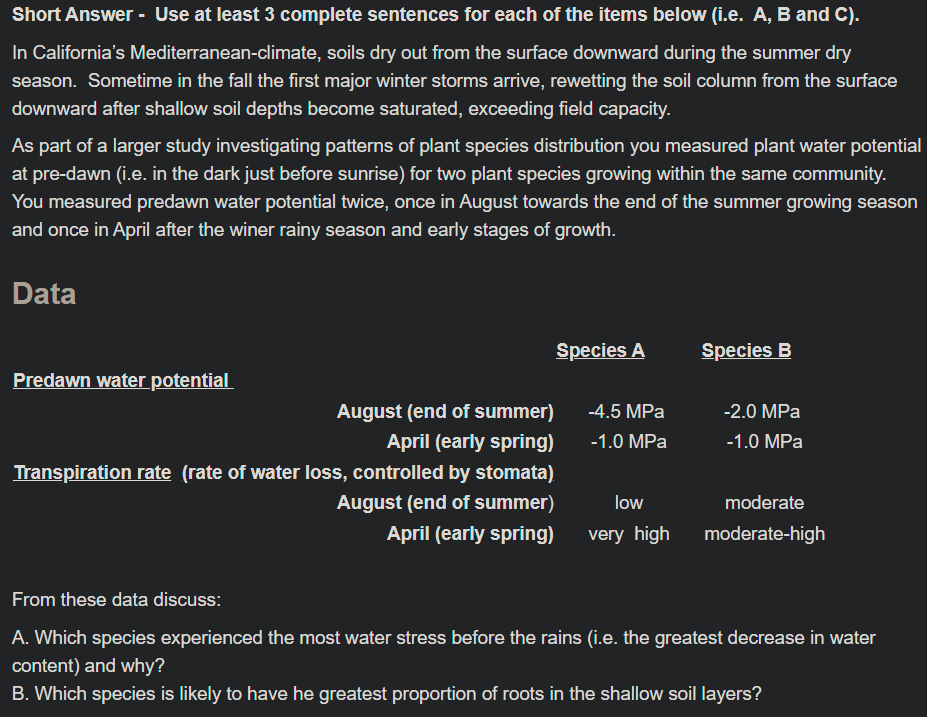Image resolution: width=927 pixels, height=717 pixels.
Task: Click Species A transpiration value "low"
Action: point(628,503)
